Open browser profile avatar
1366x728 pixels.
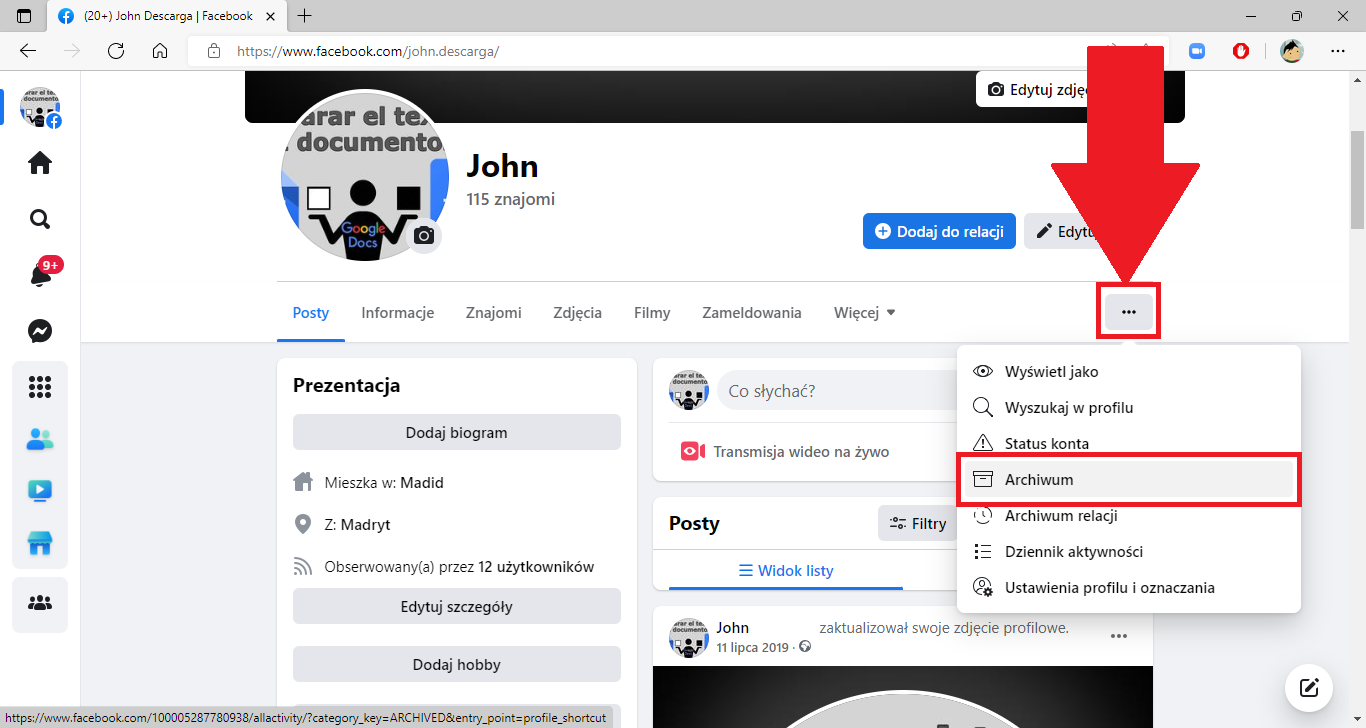1292,51
